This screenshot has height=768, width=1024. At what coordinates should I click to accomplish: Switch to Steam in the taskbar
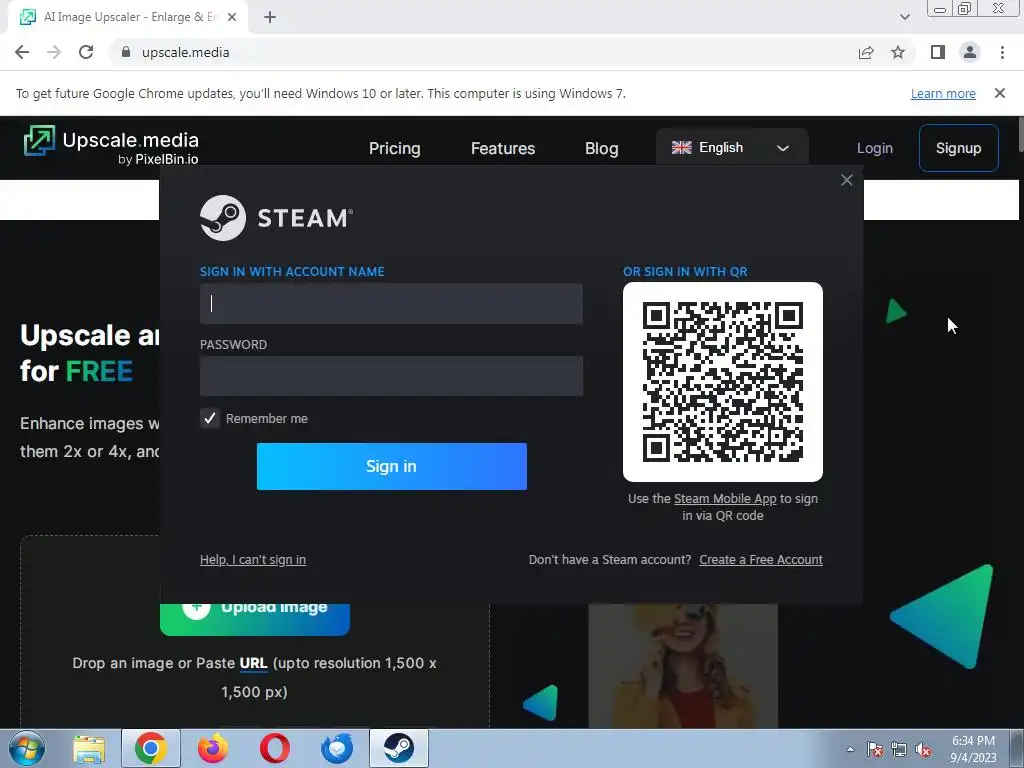click(x=399, y=748)
